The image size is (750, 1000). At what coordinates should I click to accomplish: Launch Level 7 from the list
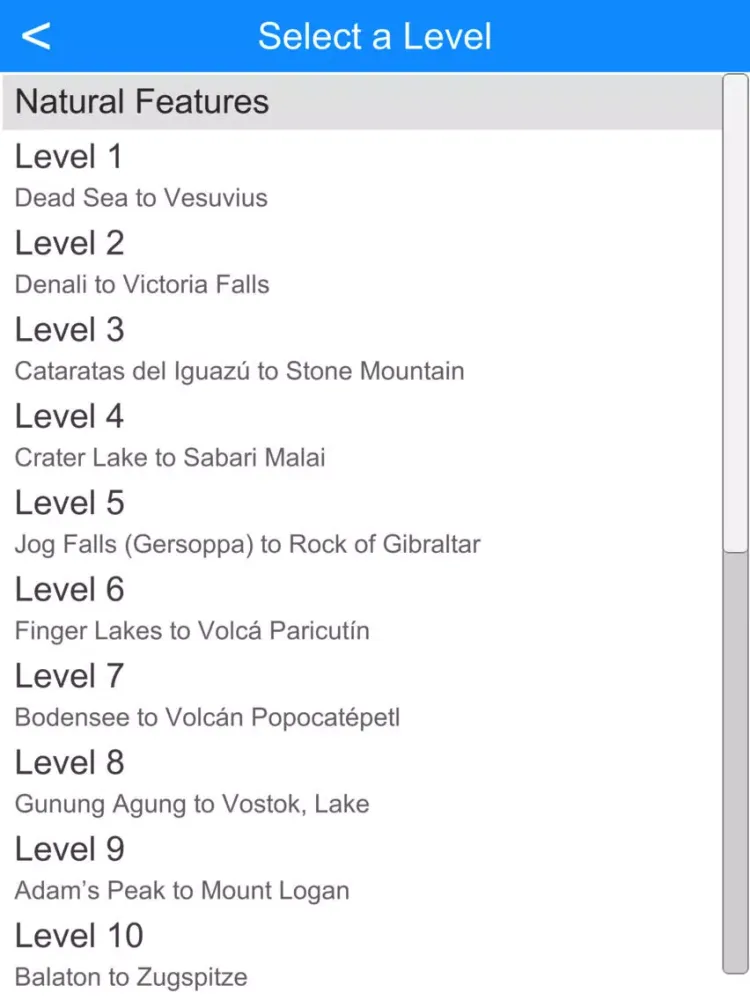69,676
